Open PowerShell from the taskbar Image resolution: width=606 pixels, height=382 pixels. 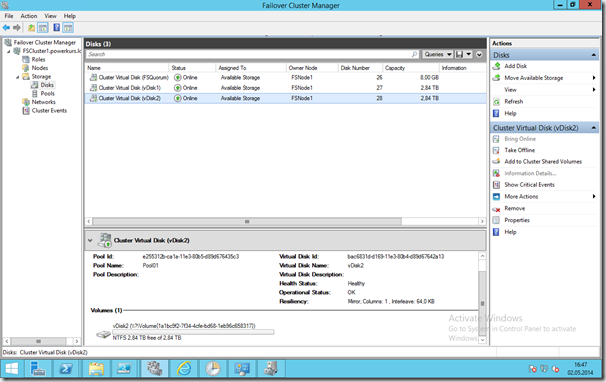66,369
